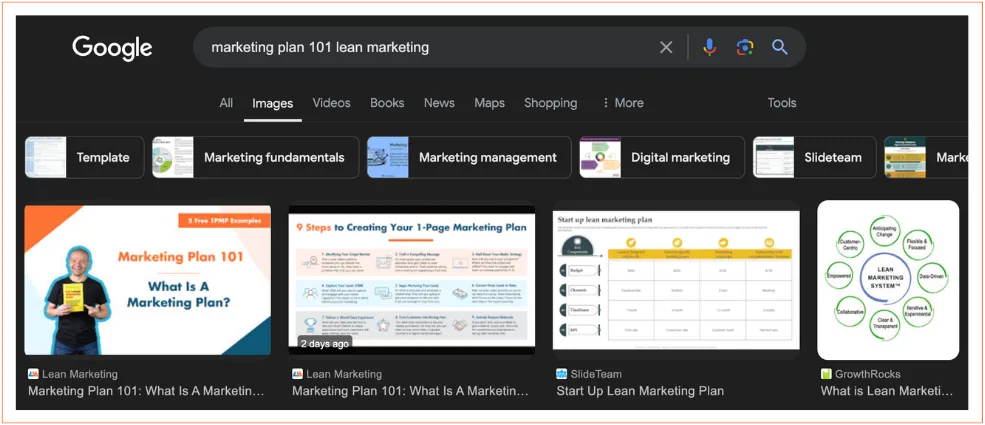Click Lean Marketing favicon under first result
985x425 pixels.
33,374
